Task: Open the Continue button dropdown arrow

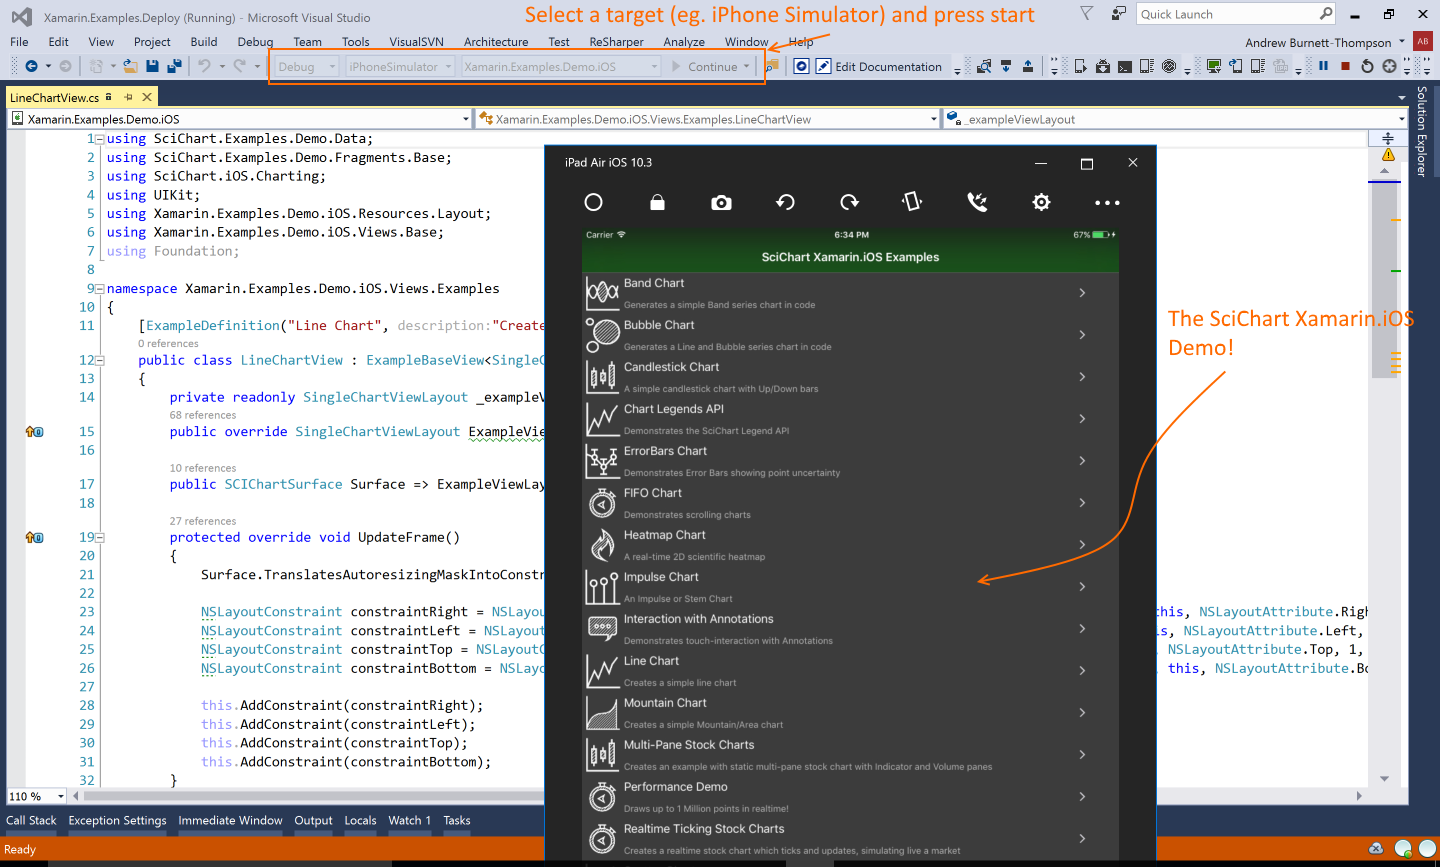Action: [x=746, y=67]
